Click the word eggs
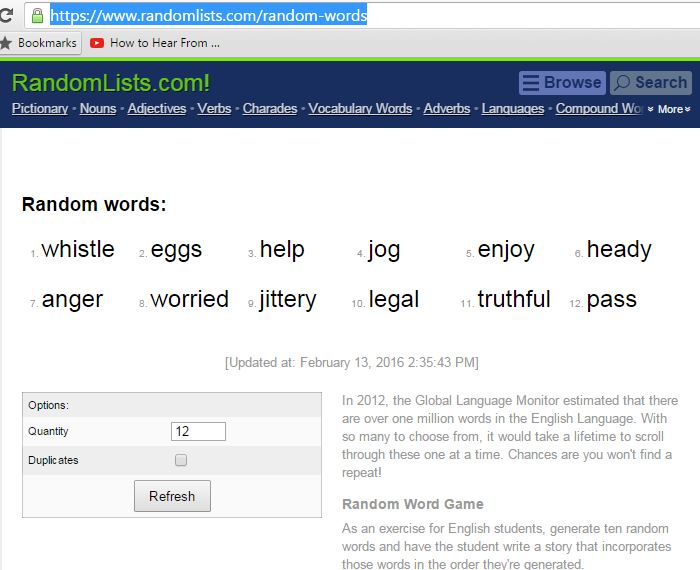700x570 pixels. pos(176,250)
